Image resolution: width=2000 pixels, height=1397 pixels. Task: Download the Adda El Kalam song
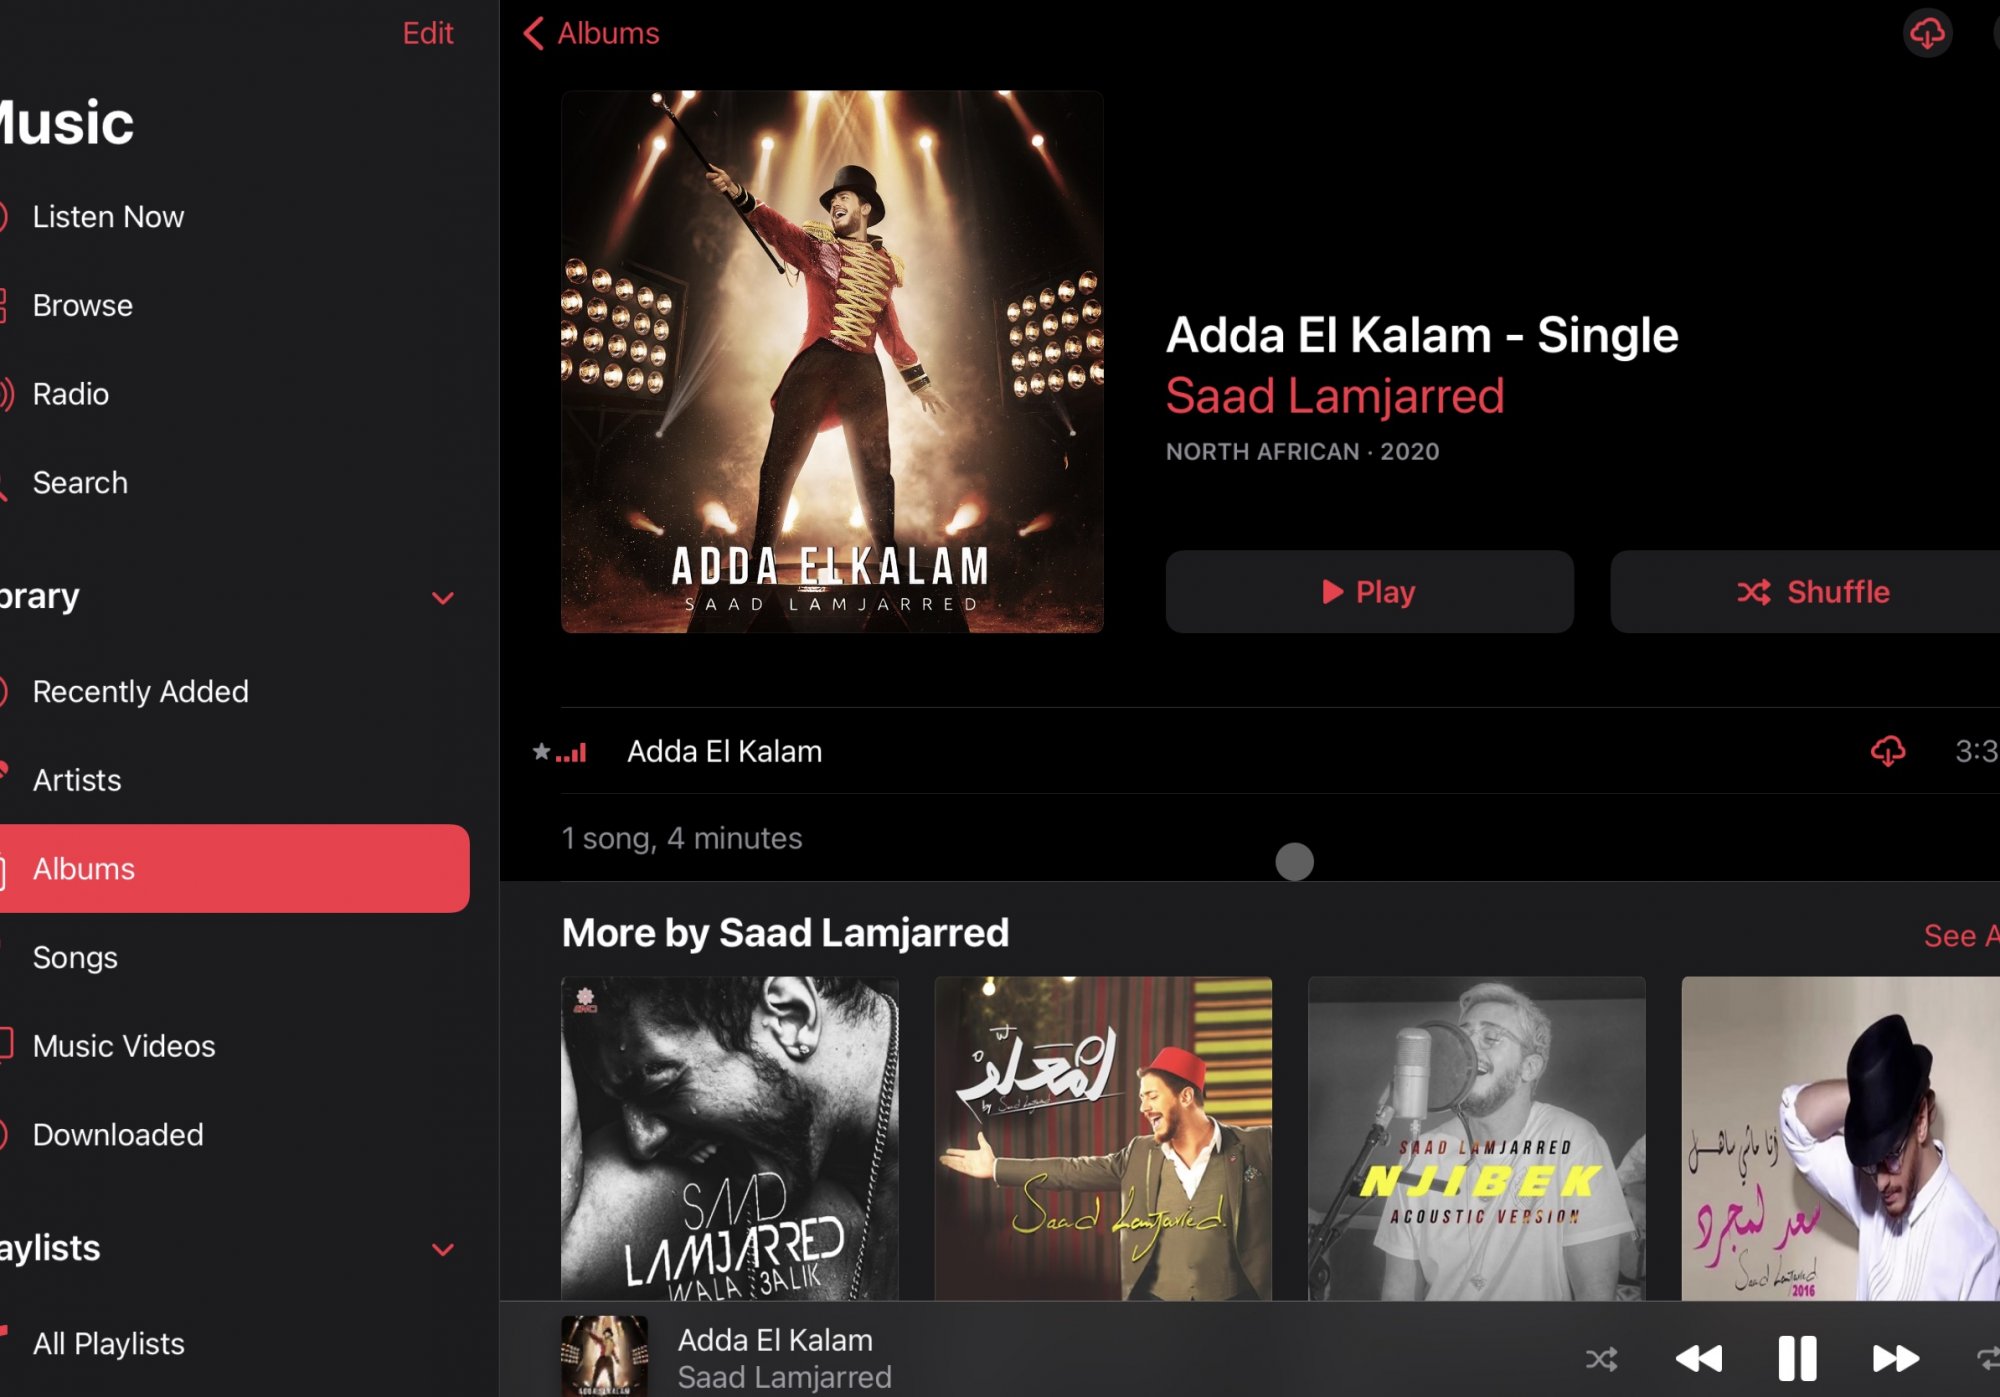pos(1887,751)
